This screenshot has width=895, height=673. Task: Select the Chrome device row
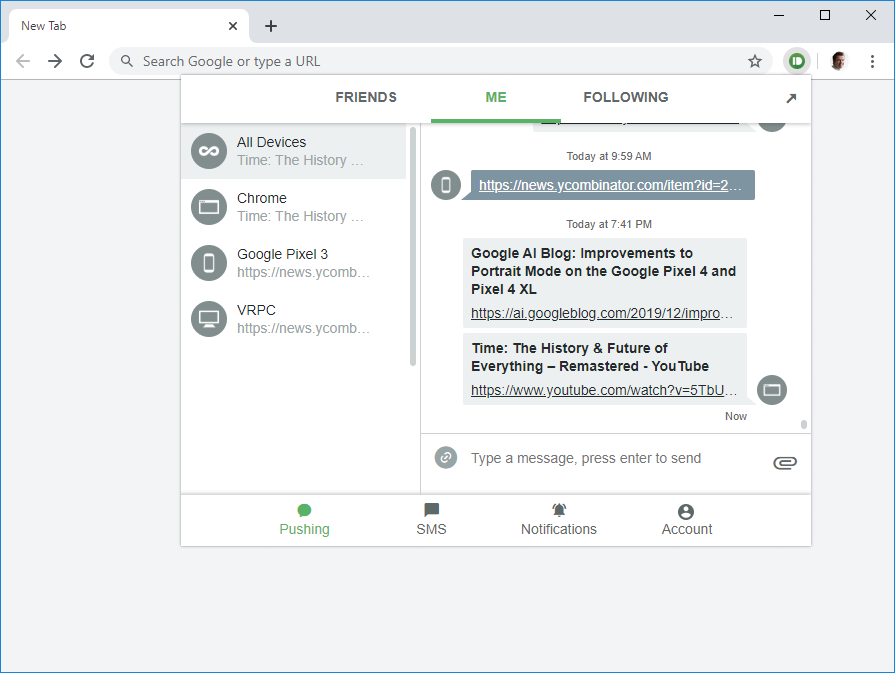[x=293, y=207]
